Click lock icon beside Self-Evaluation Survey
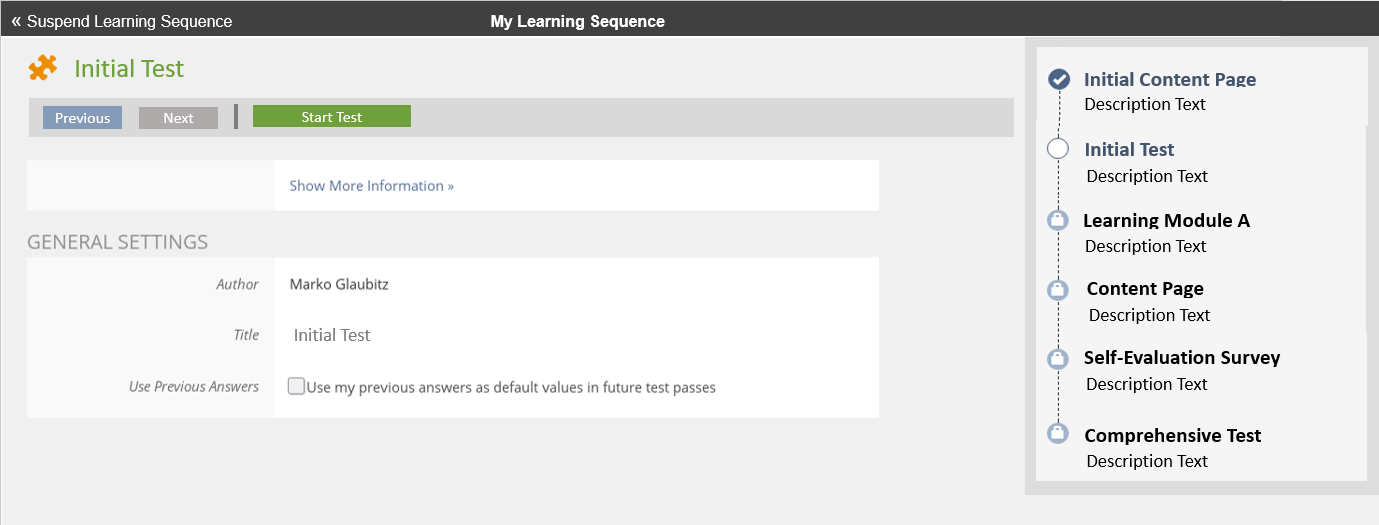The height and width of the screenshot is (525, 1379). pyautogui.click(x=1058, y=358)
